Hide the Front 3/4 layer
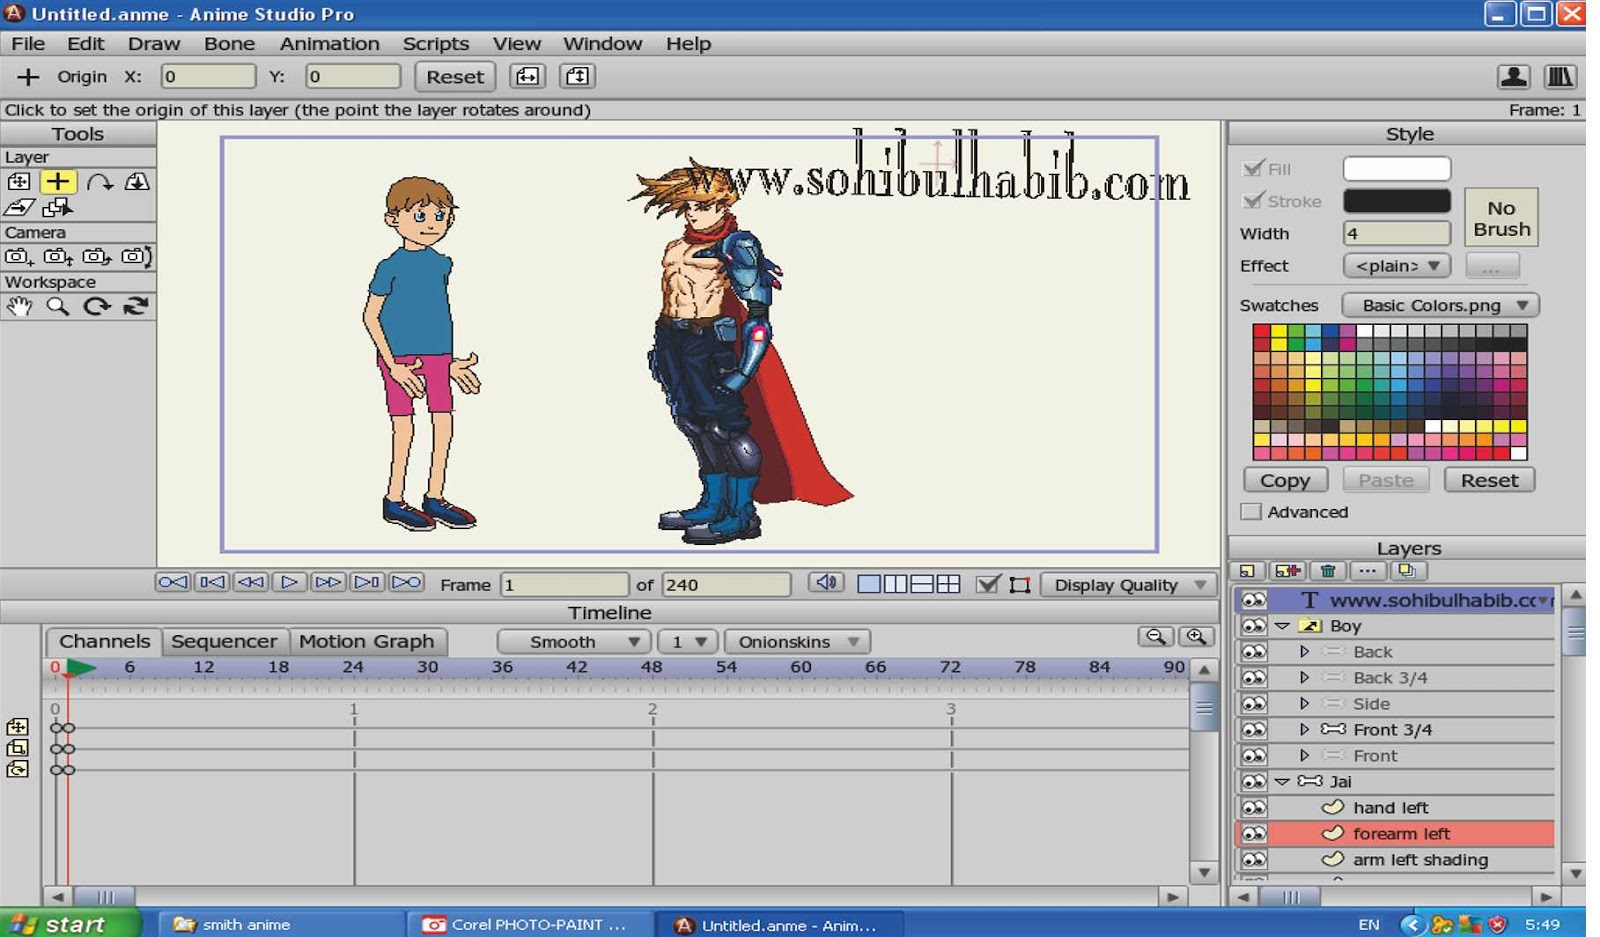Viewport: 1600px width, 937px height. (1253, 730)
